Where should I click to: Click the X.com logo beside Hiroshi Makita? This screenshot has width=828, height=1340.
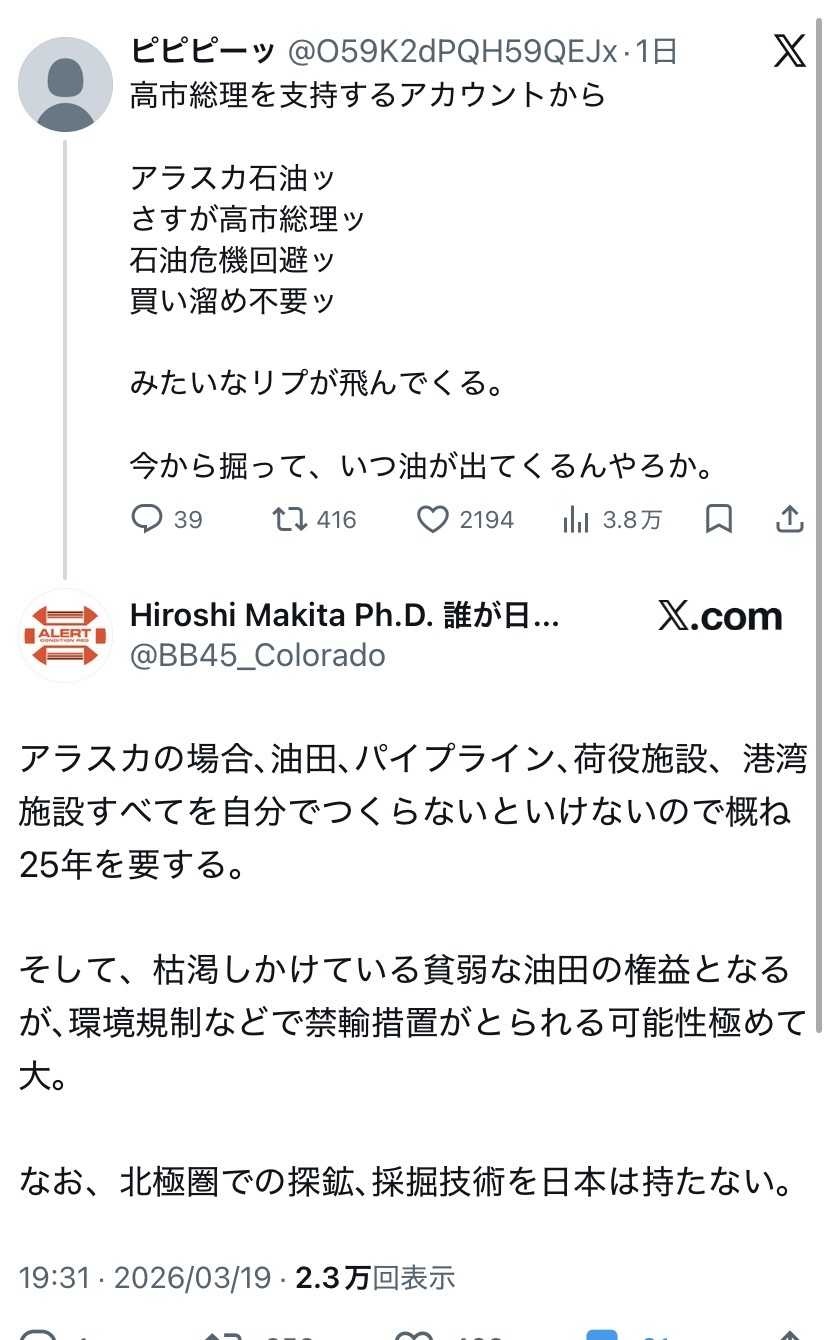click(x=720, y=616)
